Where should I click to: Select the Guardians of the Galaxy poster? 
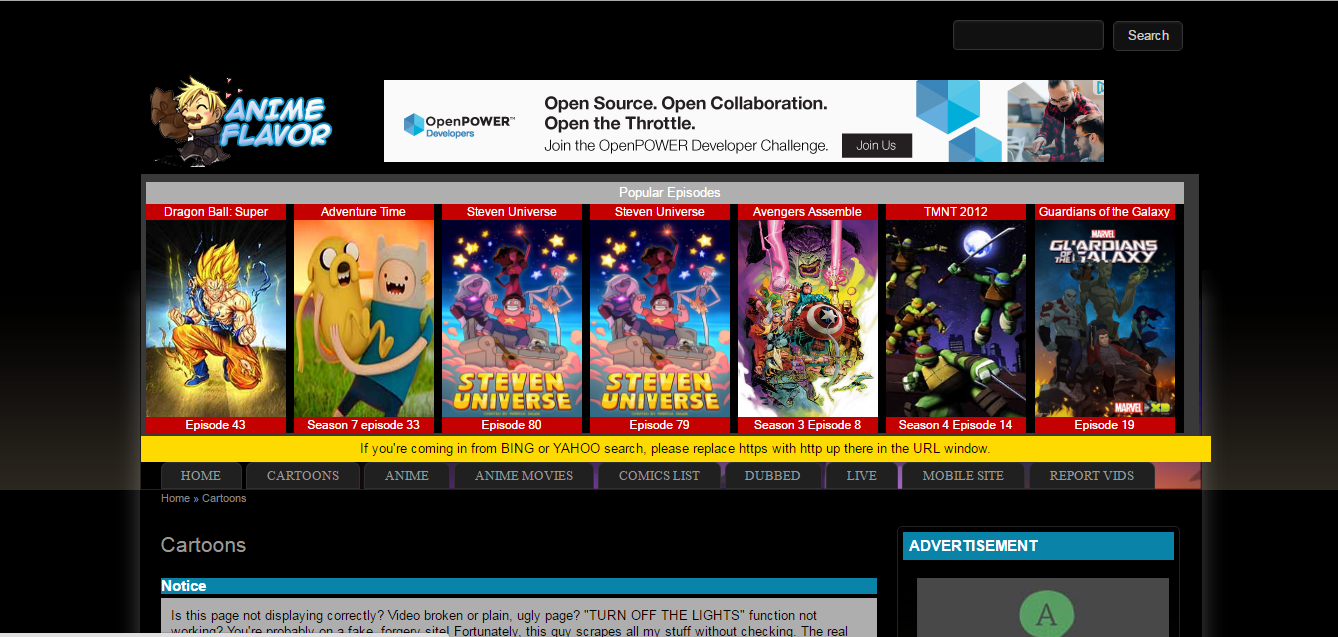tap(1105, 318)
